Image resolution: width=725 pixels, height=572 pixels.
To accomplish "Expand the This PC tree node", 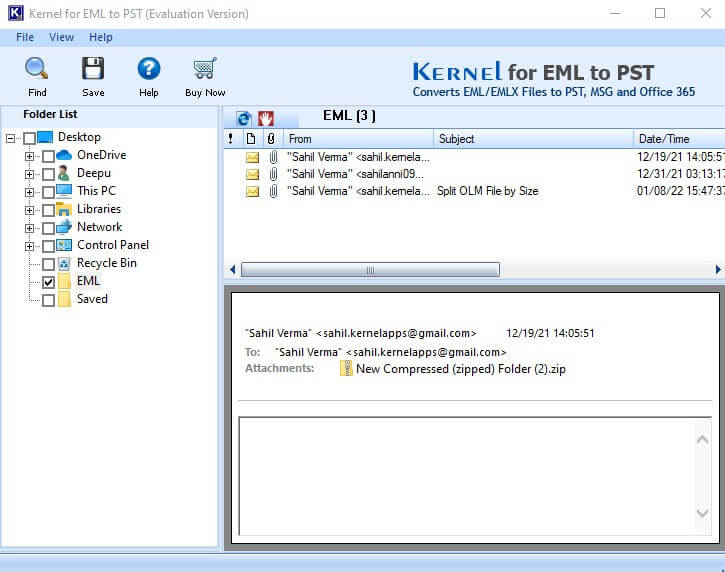I will tap(29, 192).
